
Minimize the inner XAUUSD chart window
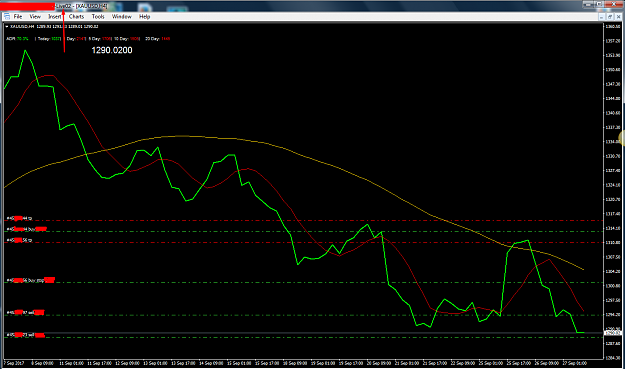coord(601,17)
